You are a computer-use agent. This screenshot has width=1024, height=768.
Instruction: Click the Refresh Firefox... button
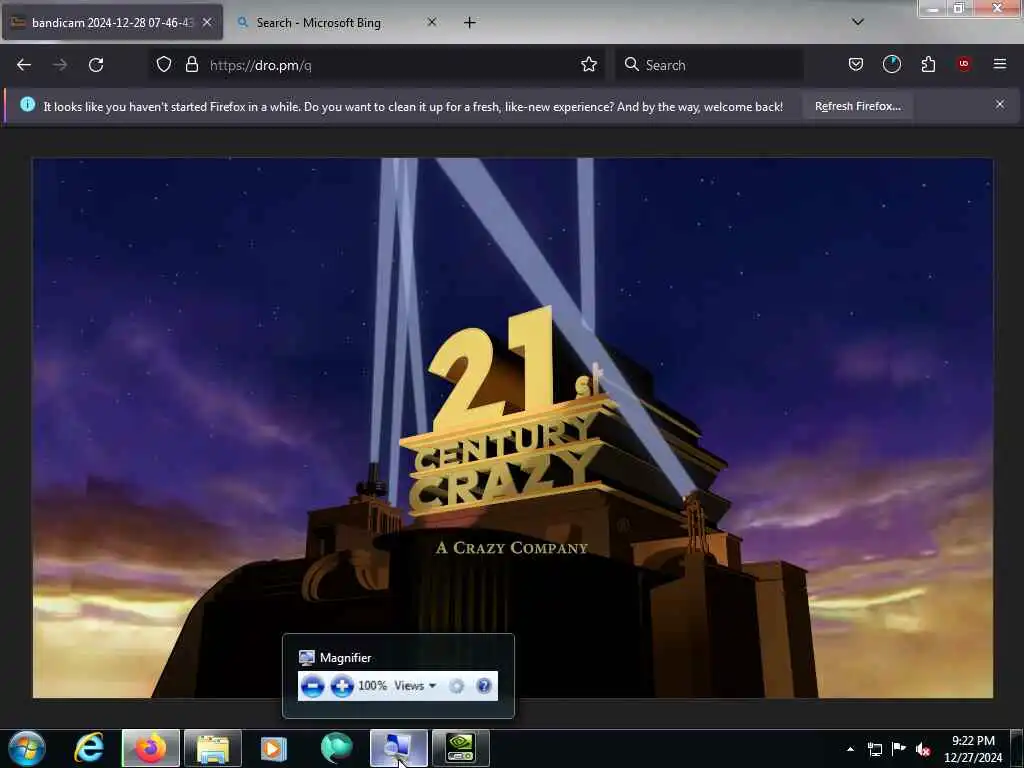[x=857, y=106]
